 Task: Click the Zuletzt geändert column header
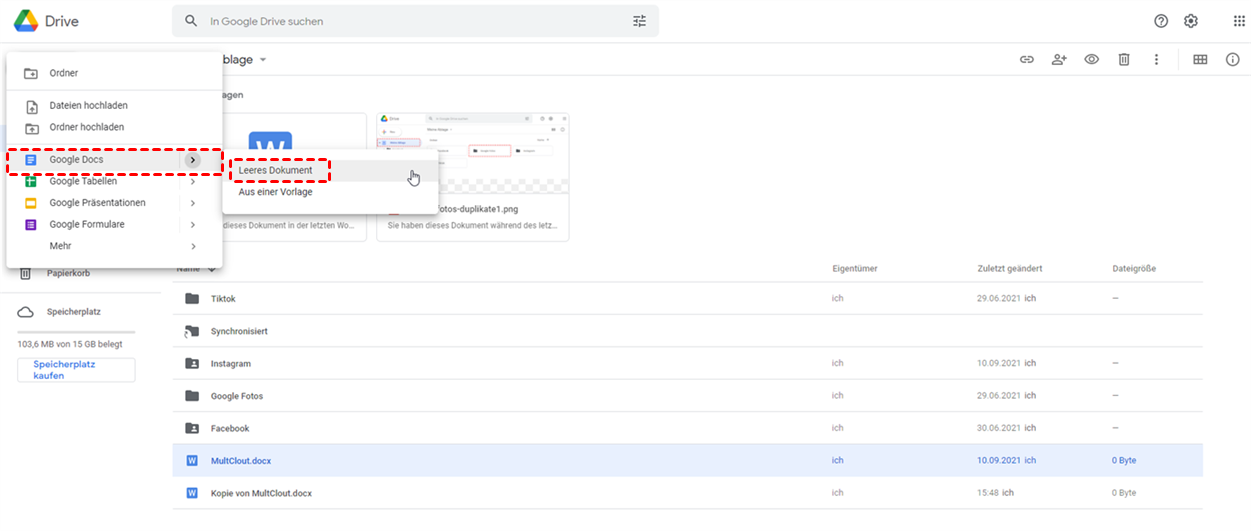click(1010, 269)
